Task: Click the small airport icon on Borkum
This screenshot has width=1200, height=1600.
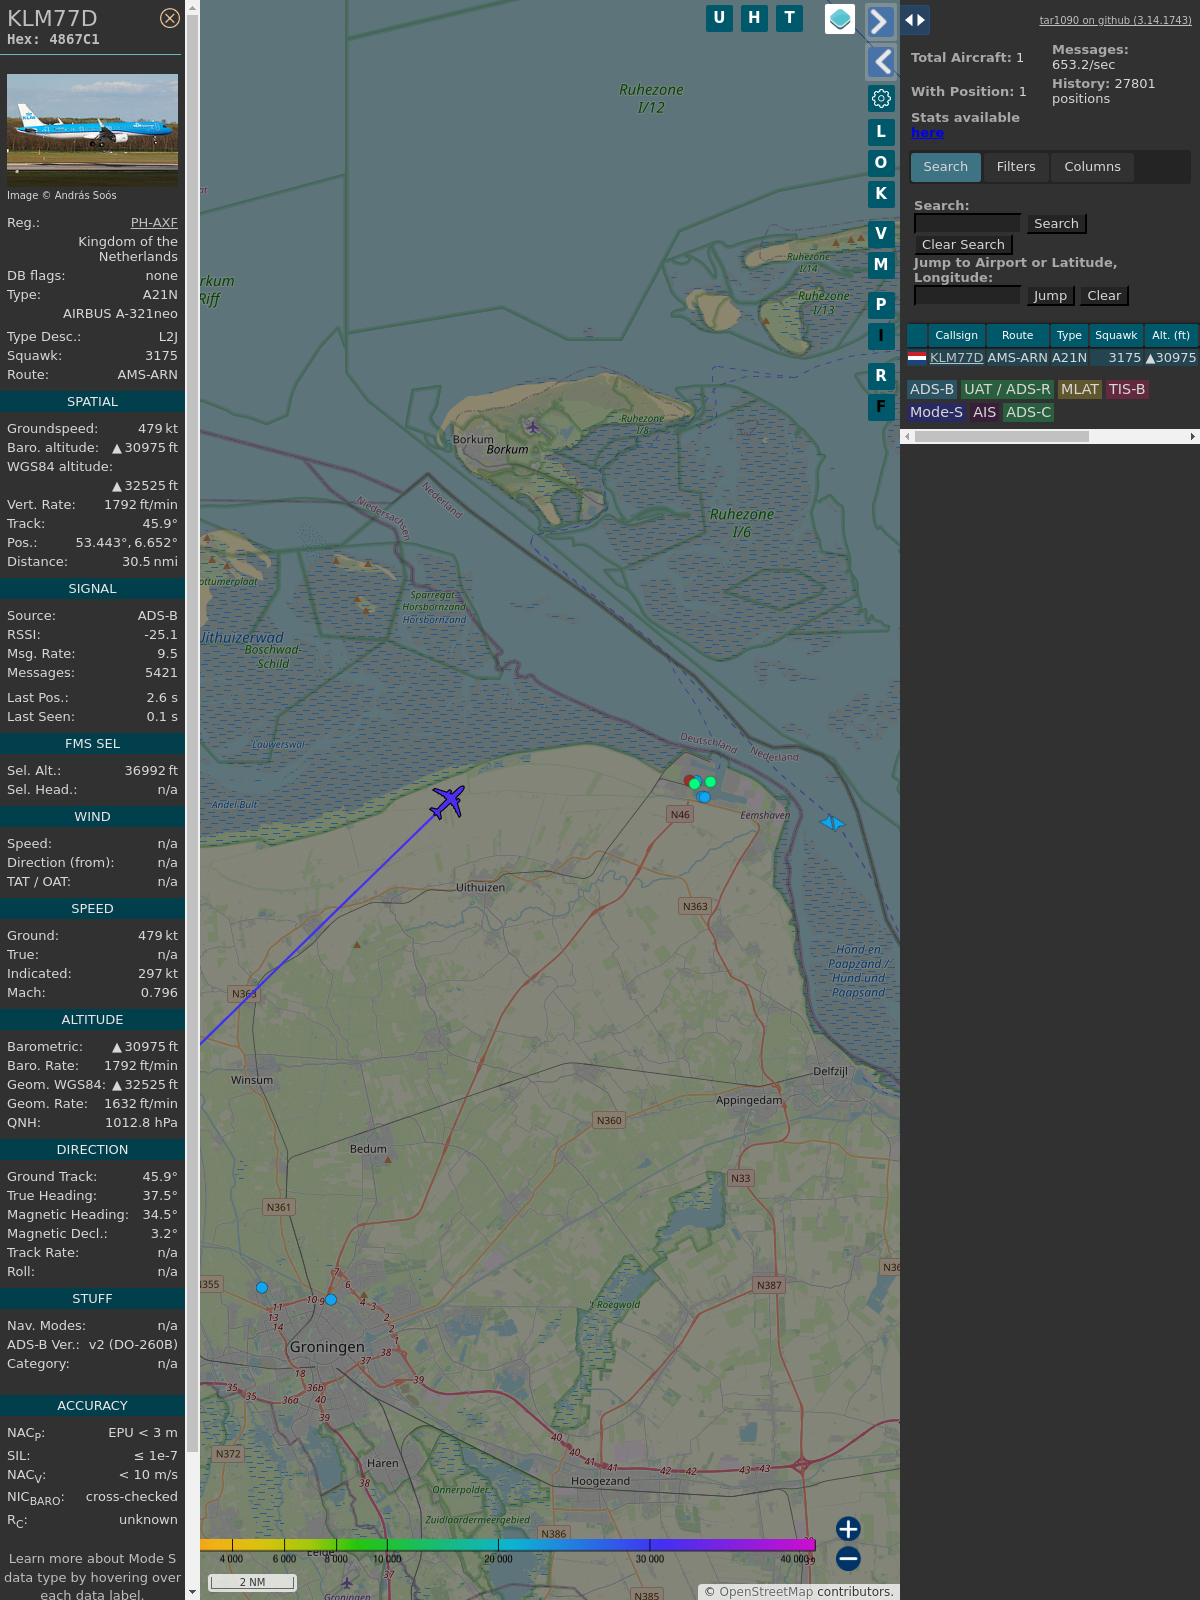Action: coord(533,427)
